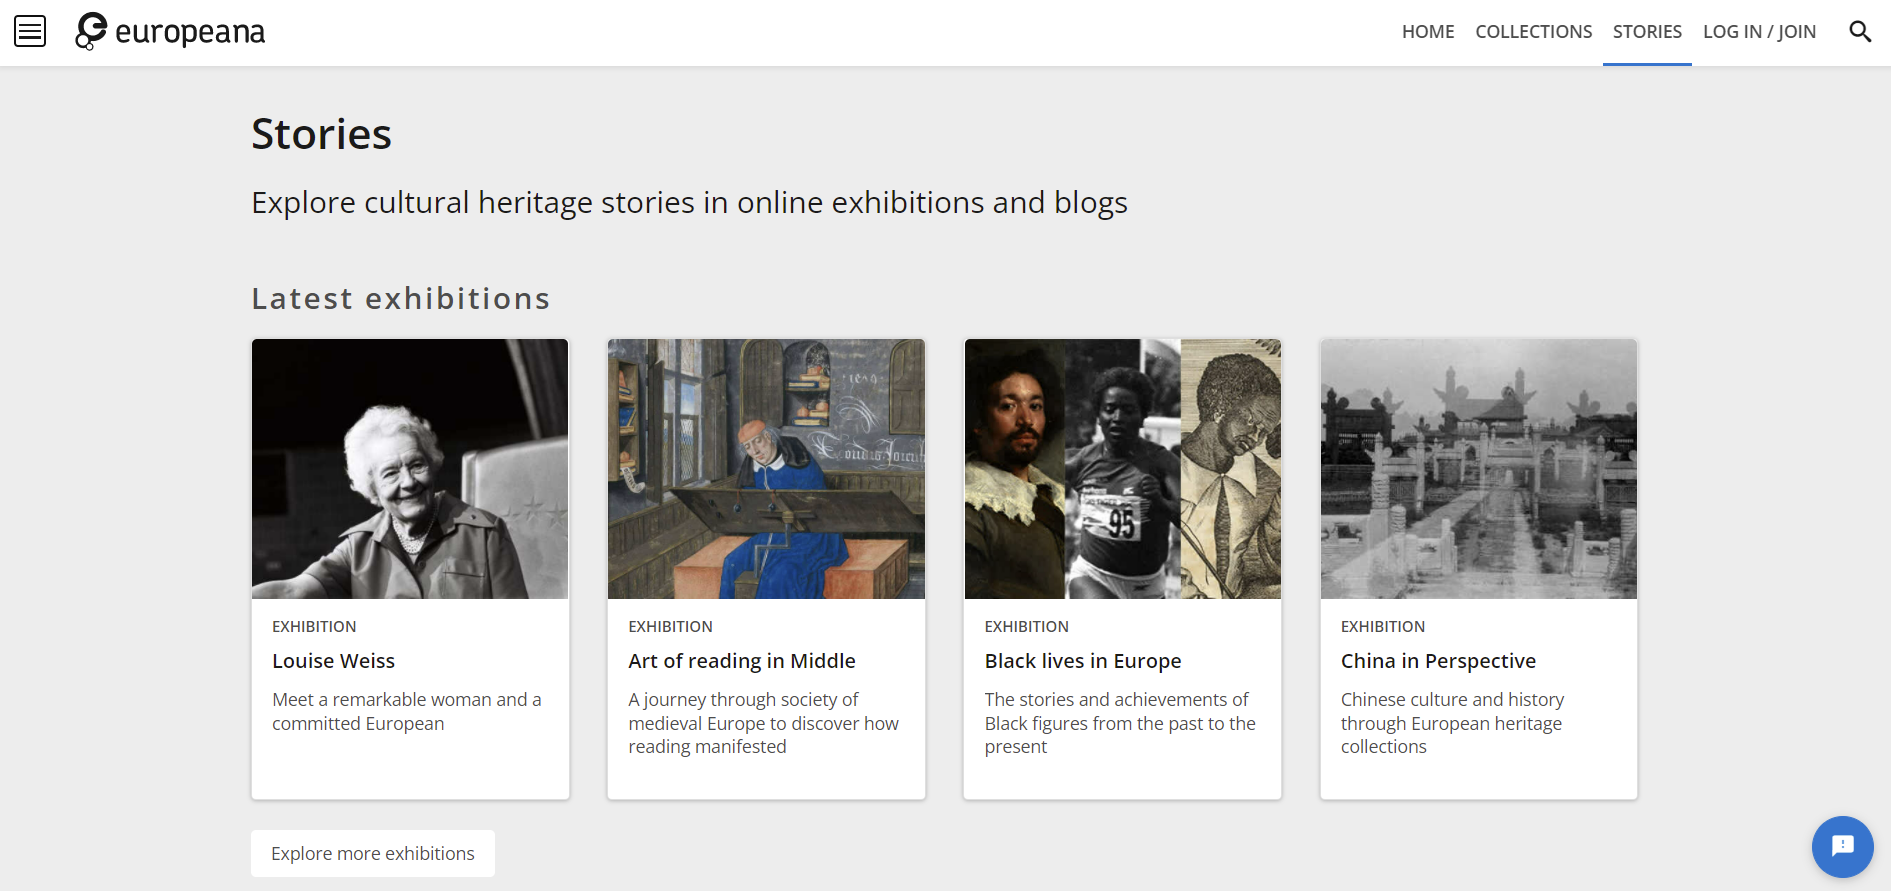Open the Louise Weiss portrait thumbnail

(410, 469)
